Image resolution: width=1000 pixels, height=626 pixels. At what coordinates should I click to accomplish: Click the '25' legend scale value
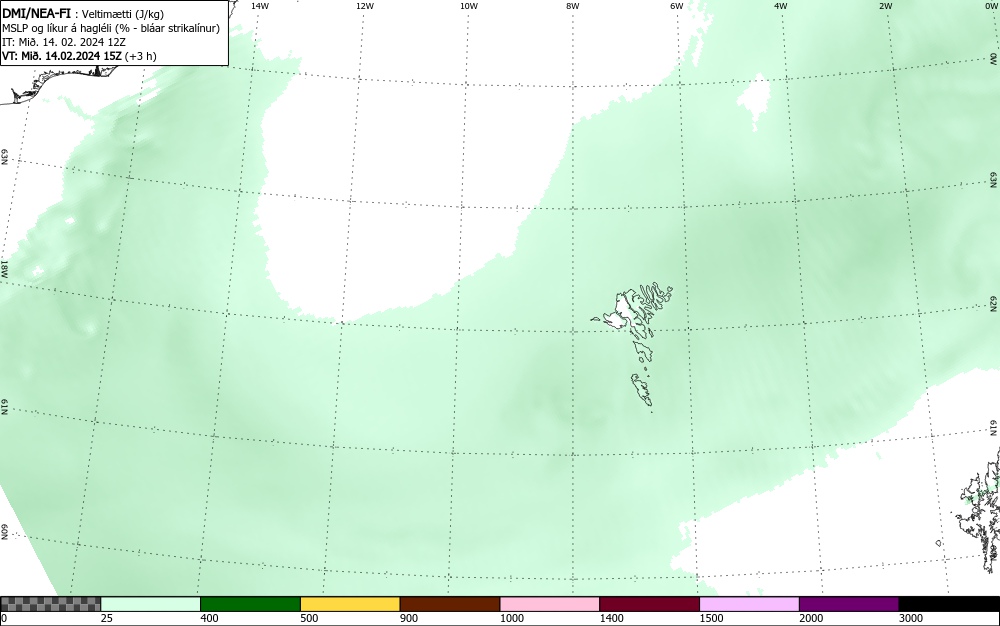pos(107,618)
